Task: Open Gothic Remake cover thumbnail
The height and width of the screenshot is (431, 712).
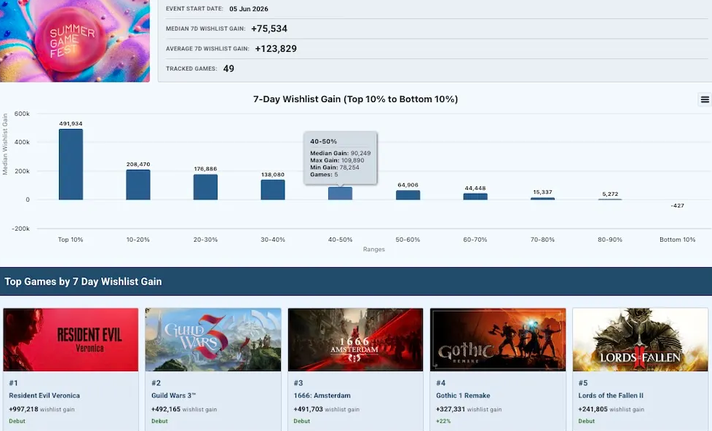Action: tap(498, 340)
